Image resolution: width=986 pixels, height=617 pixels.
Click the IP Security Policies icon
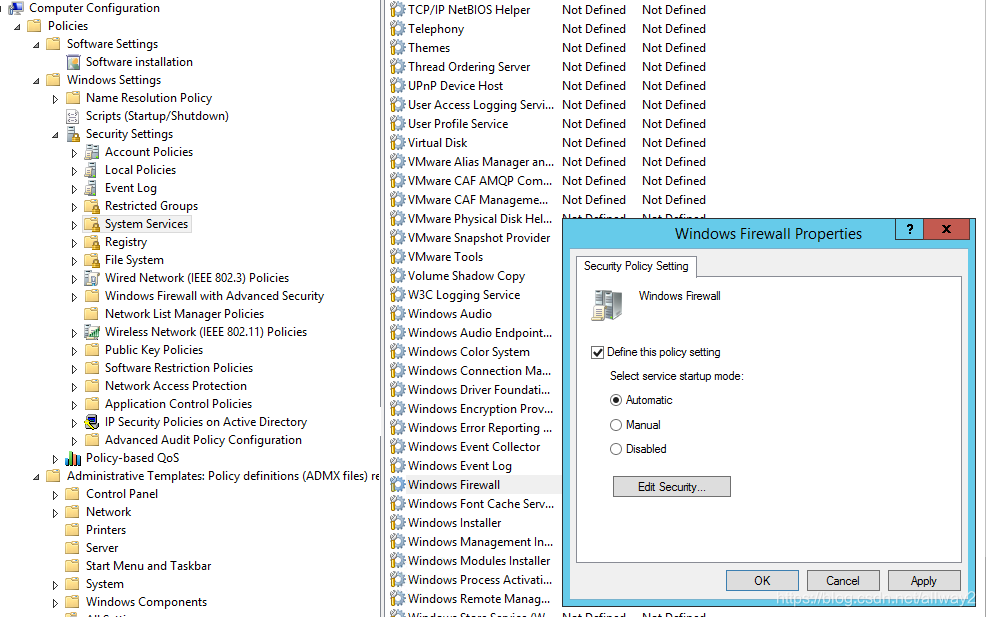(x=92, y=422)
